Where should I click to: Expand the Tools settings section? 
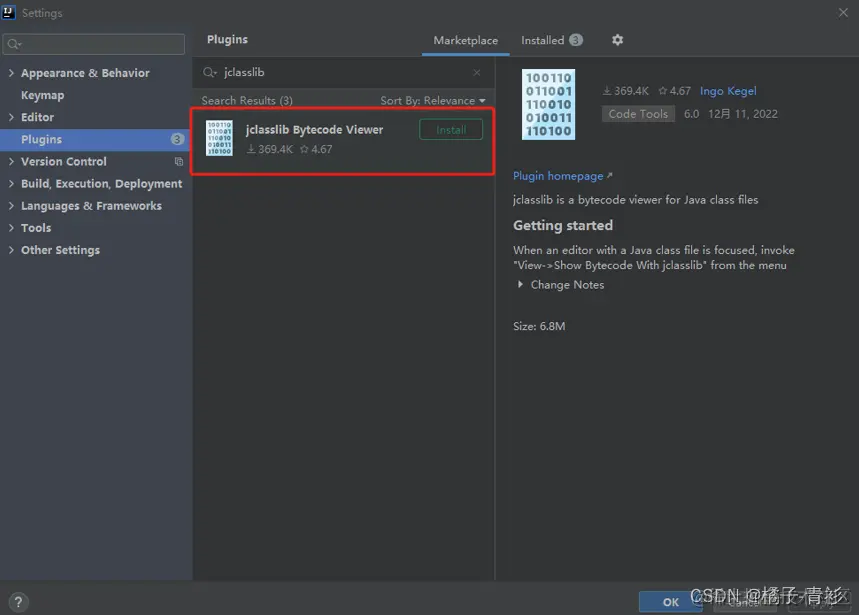[11, 228]
